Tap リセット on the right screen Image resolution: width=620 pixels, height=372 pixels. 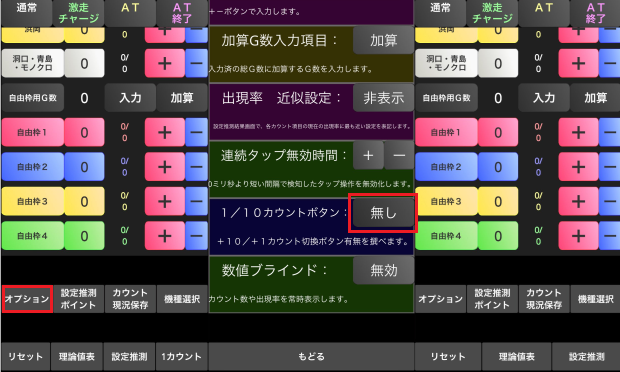(448, 357)
